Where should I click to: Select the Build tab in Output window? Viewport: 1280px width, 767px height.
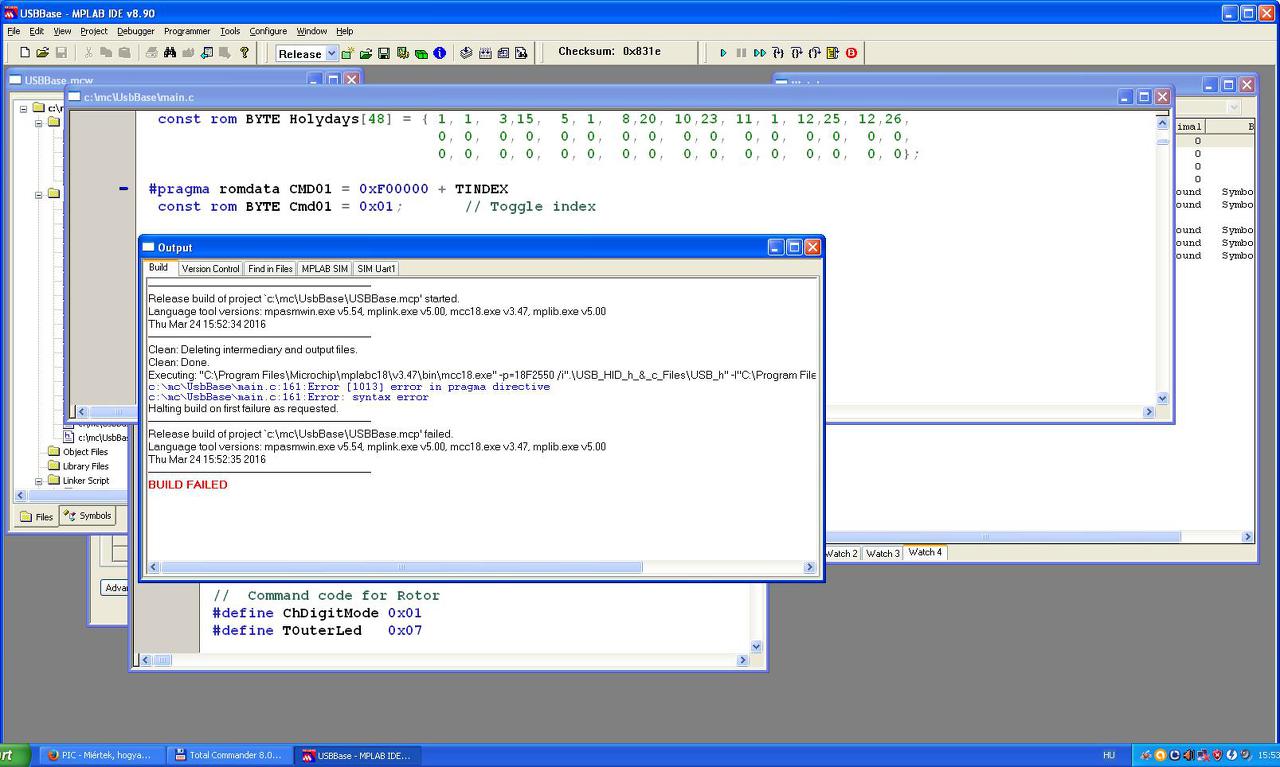tap(159, 267)
